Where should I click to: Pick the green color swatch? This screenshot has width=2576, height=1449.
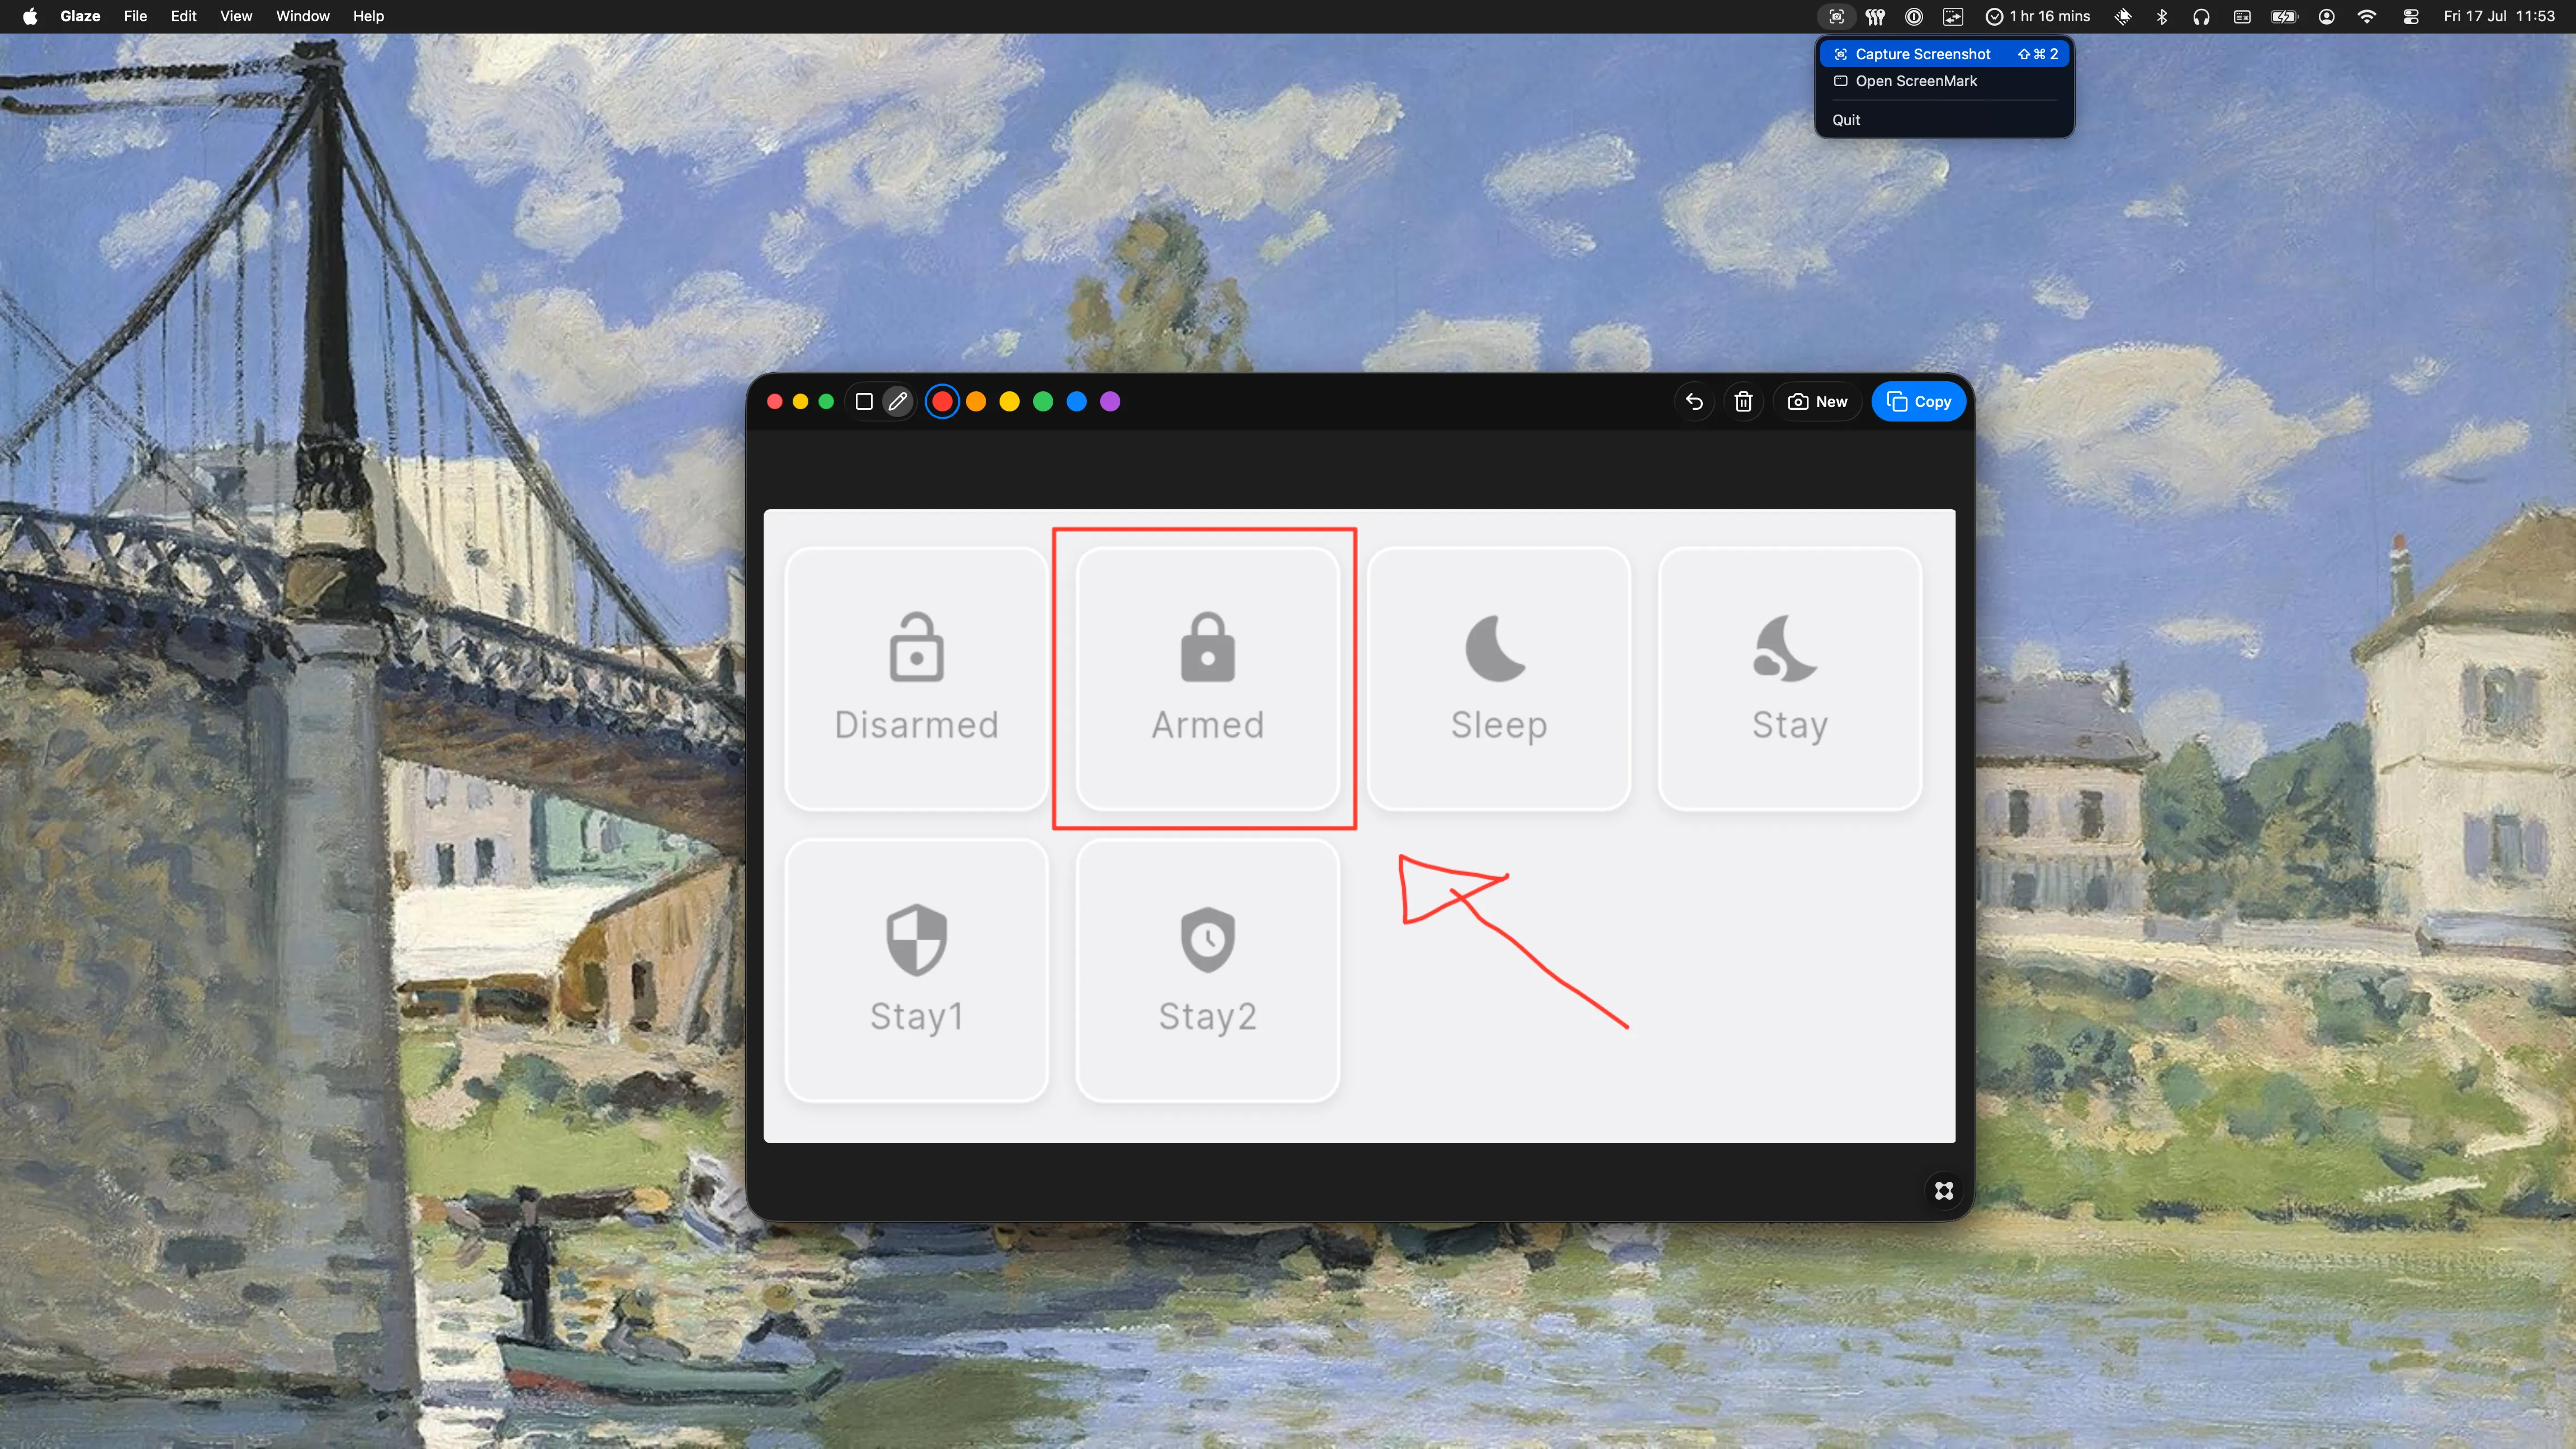click(x=1043, y=402)
